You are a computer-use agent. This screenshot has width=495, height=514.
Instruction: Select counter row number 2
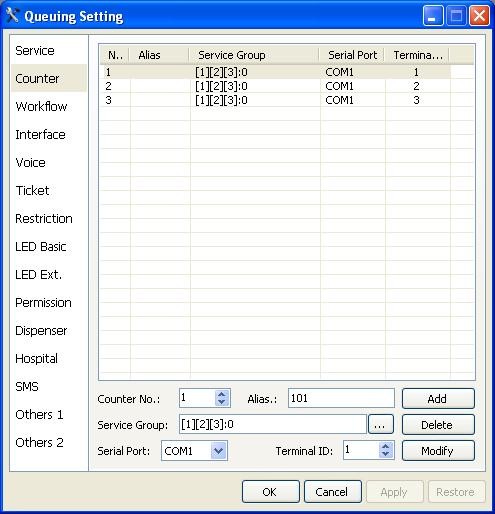pyautogui.click(x=275, y=86)
